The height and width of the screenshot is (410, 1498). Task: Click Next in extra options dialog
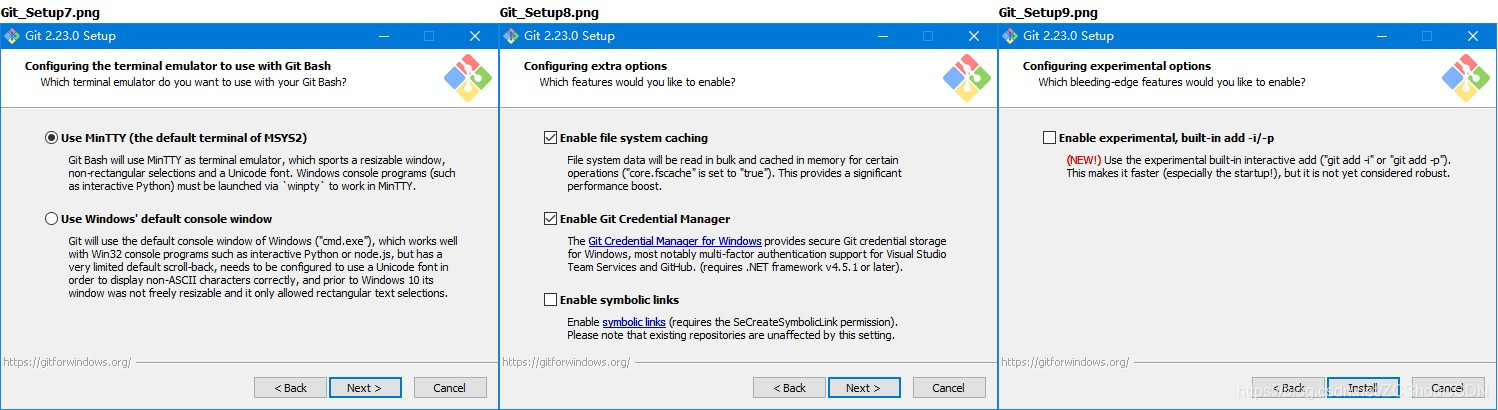click(864, 388)
